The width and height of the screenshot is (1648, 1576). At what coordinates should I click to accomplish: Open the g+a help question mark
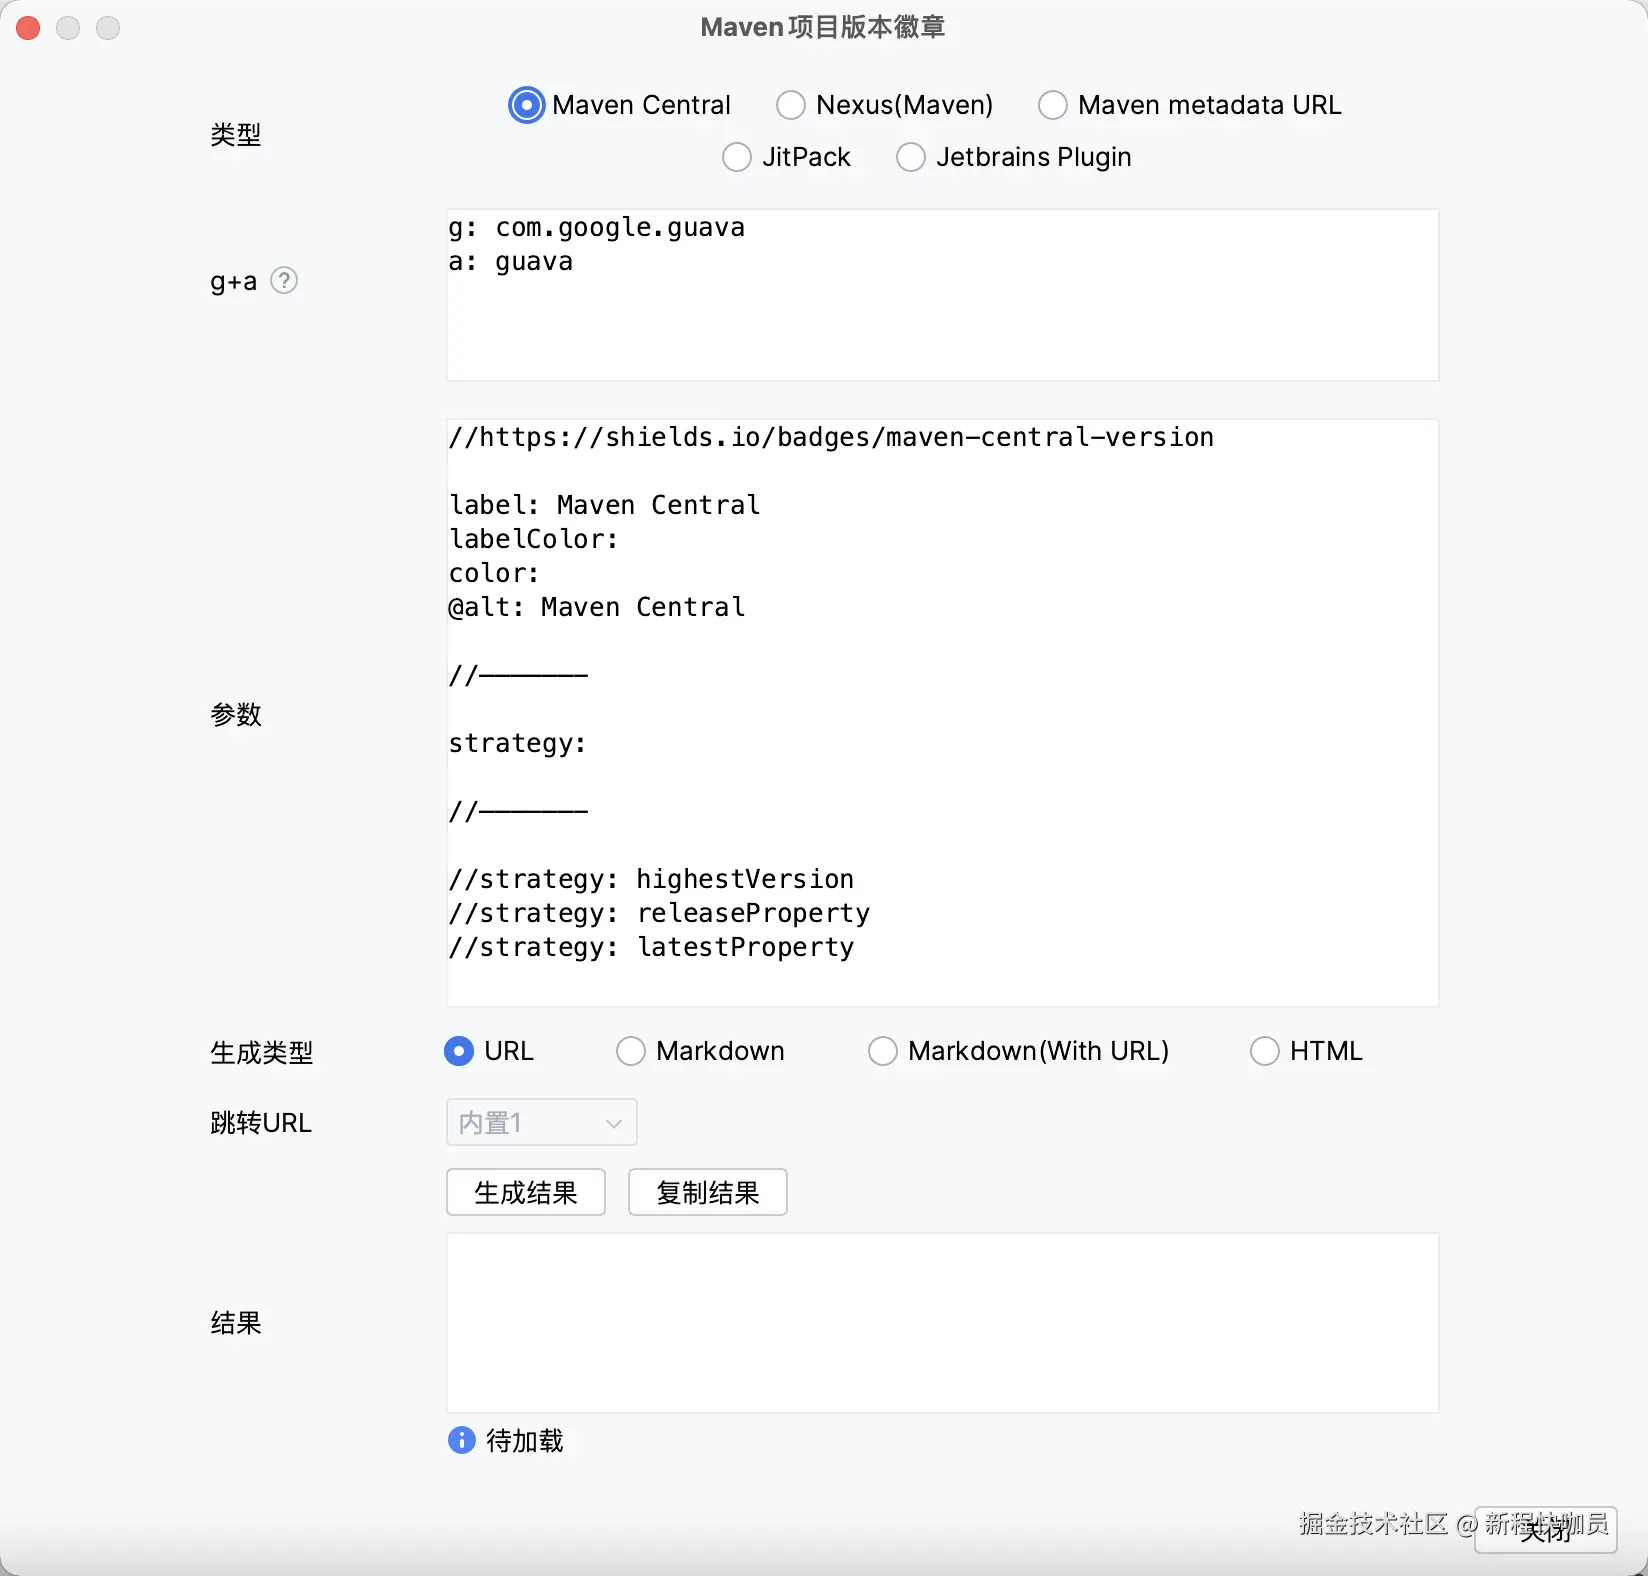pyautogui.click(x=284, y=281)
